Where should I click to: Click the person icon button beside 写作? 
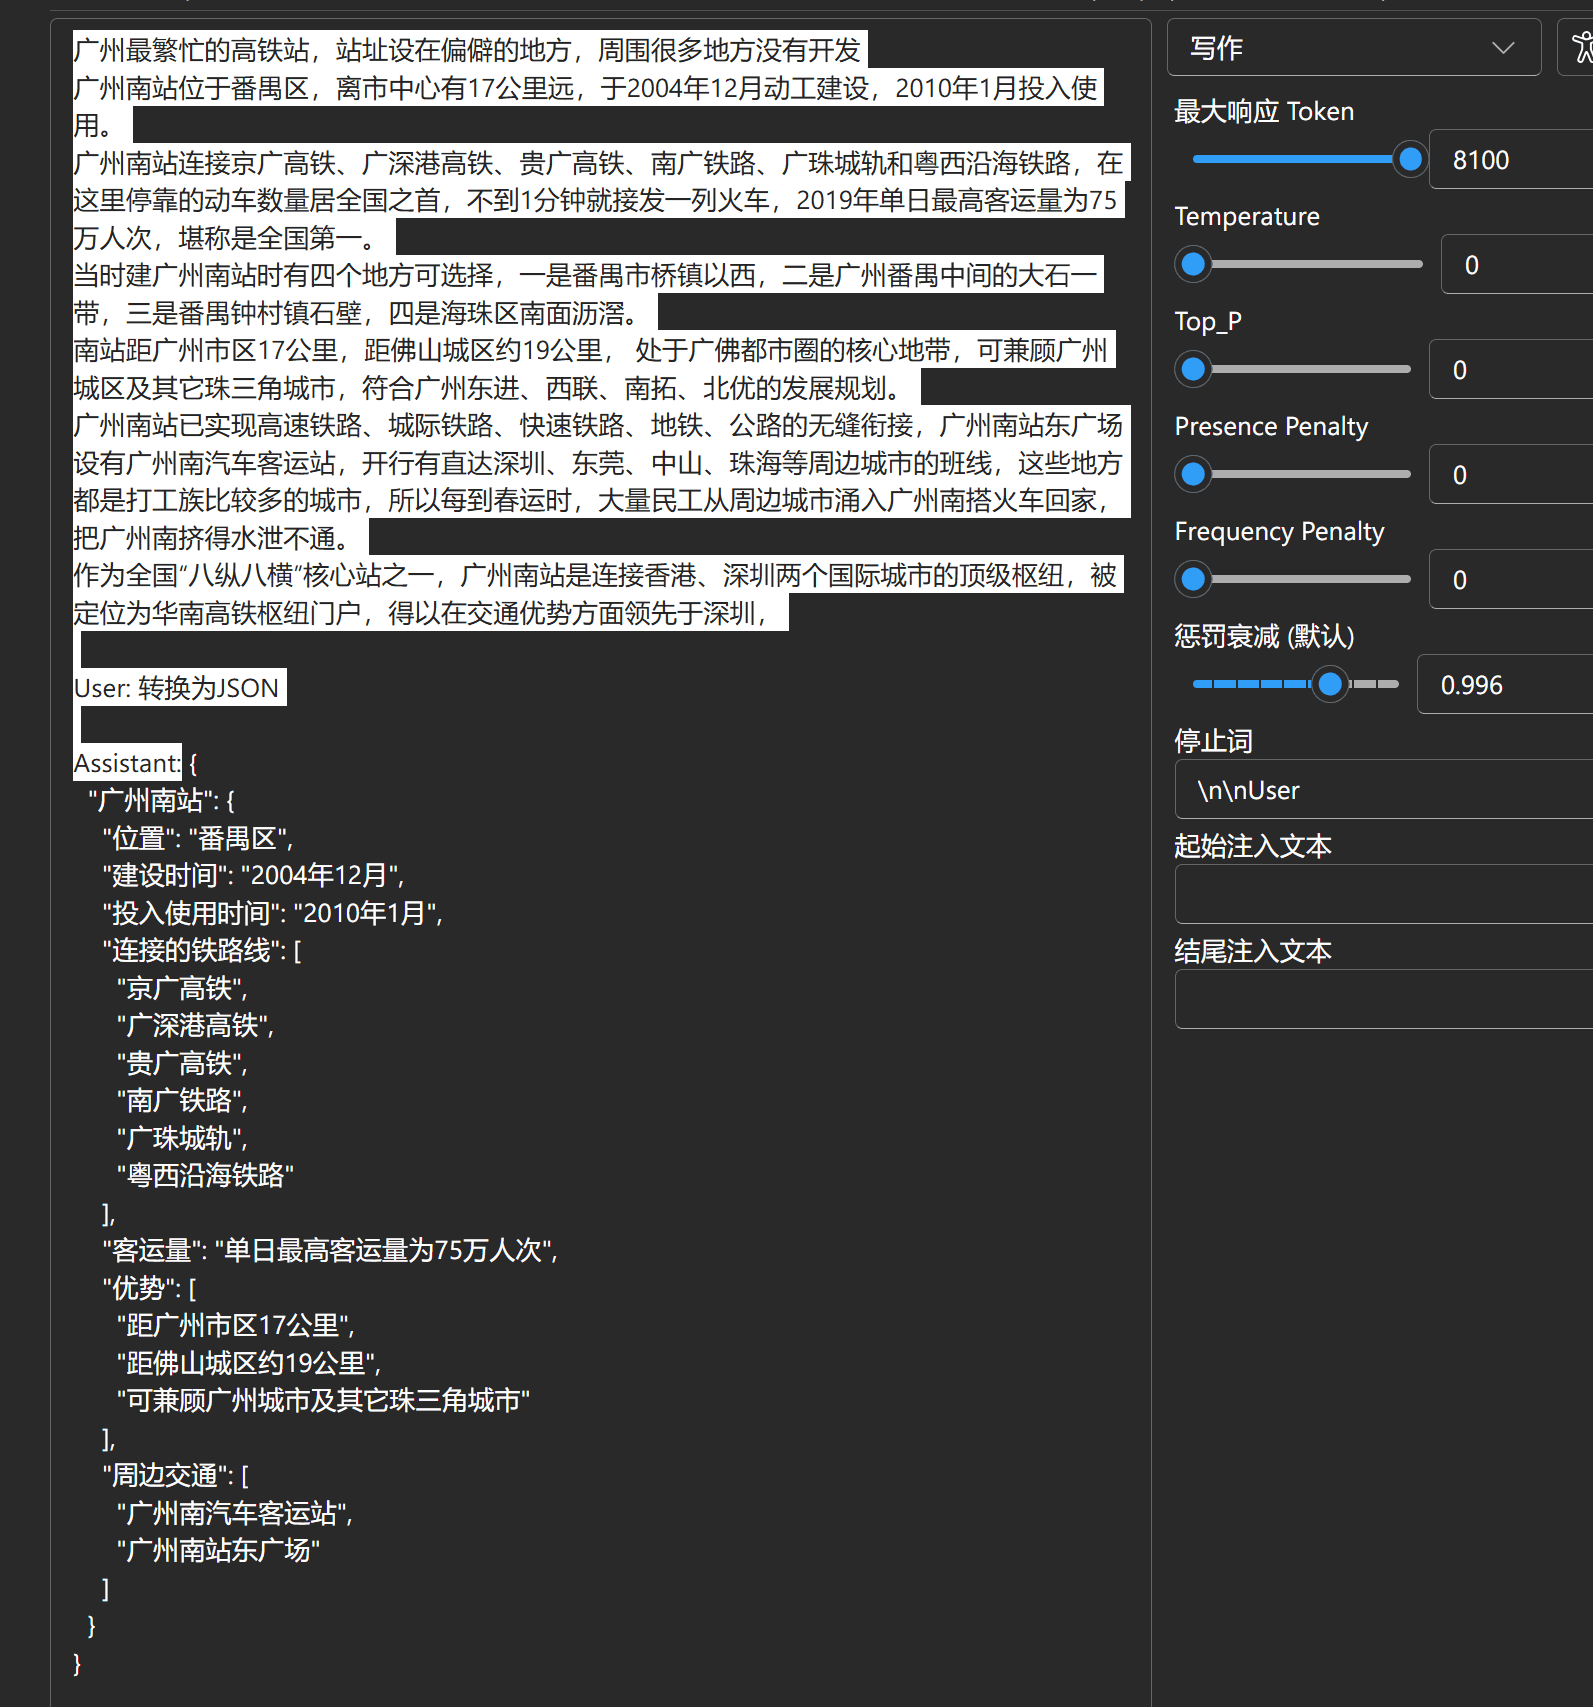click(1580, 48)
